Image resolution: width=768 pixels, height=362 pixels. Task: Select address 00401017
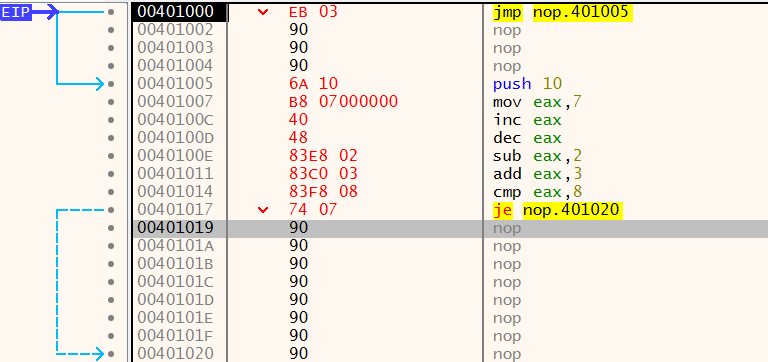pos(175,210)
